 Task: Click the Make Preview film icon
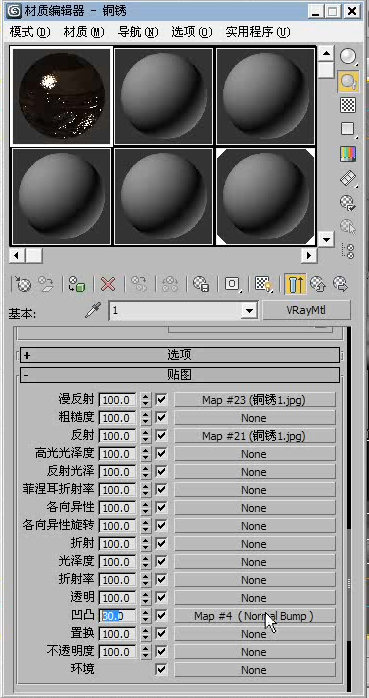click(348, 179)
